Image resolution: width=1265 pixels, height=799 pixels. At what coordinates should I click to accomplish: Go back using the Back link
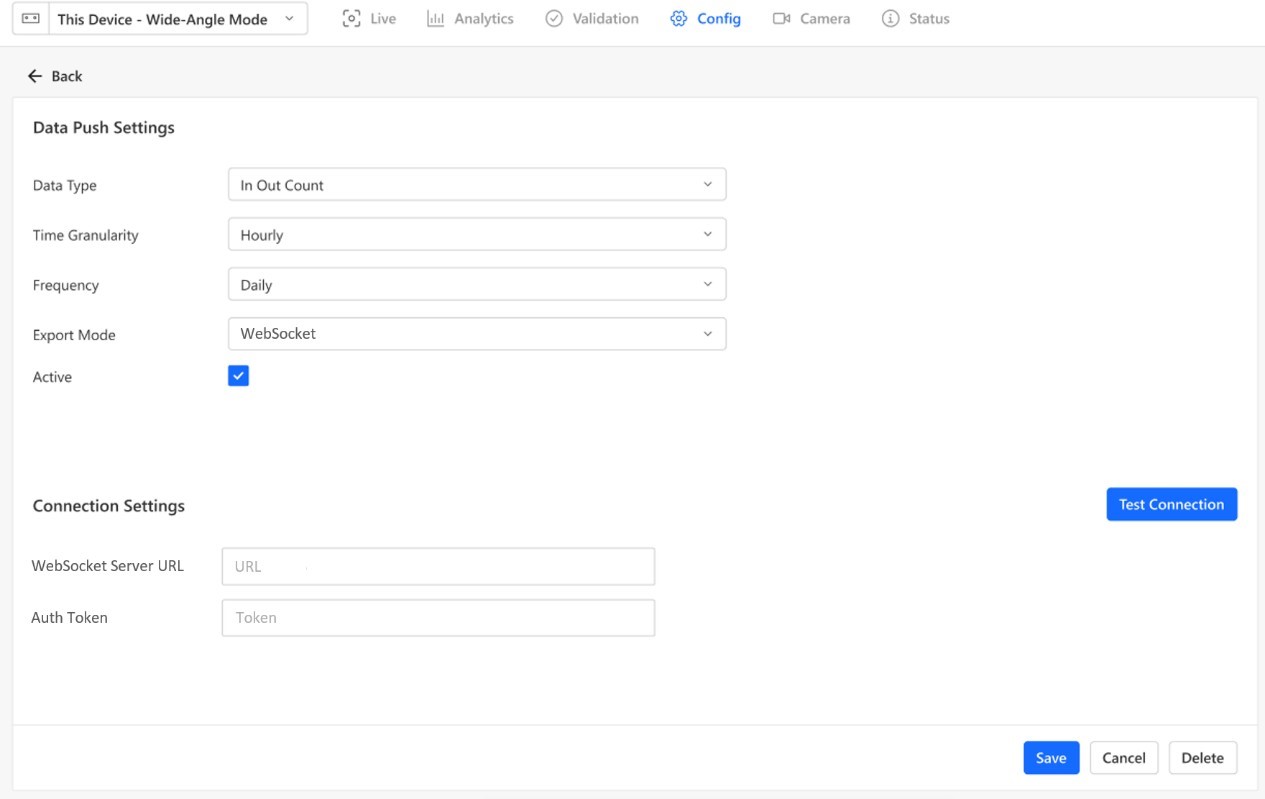tap(55, 76)
